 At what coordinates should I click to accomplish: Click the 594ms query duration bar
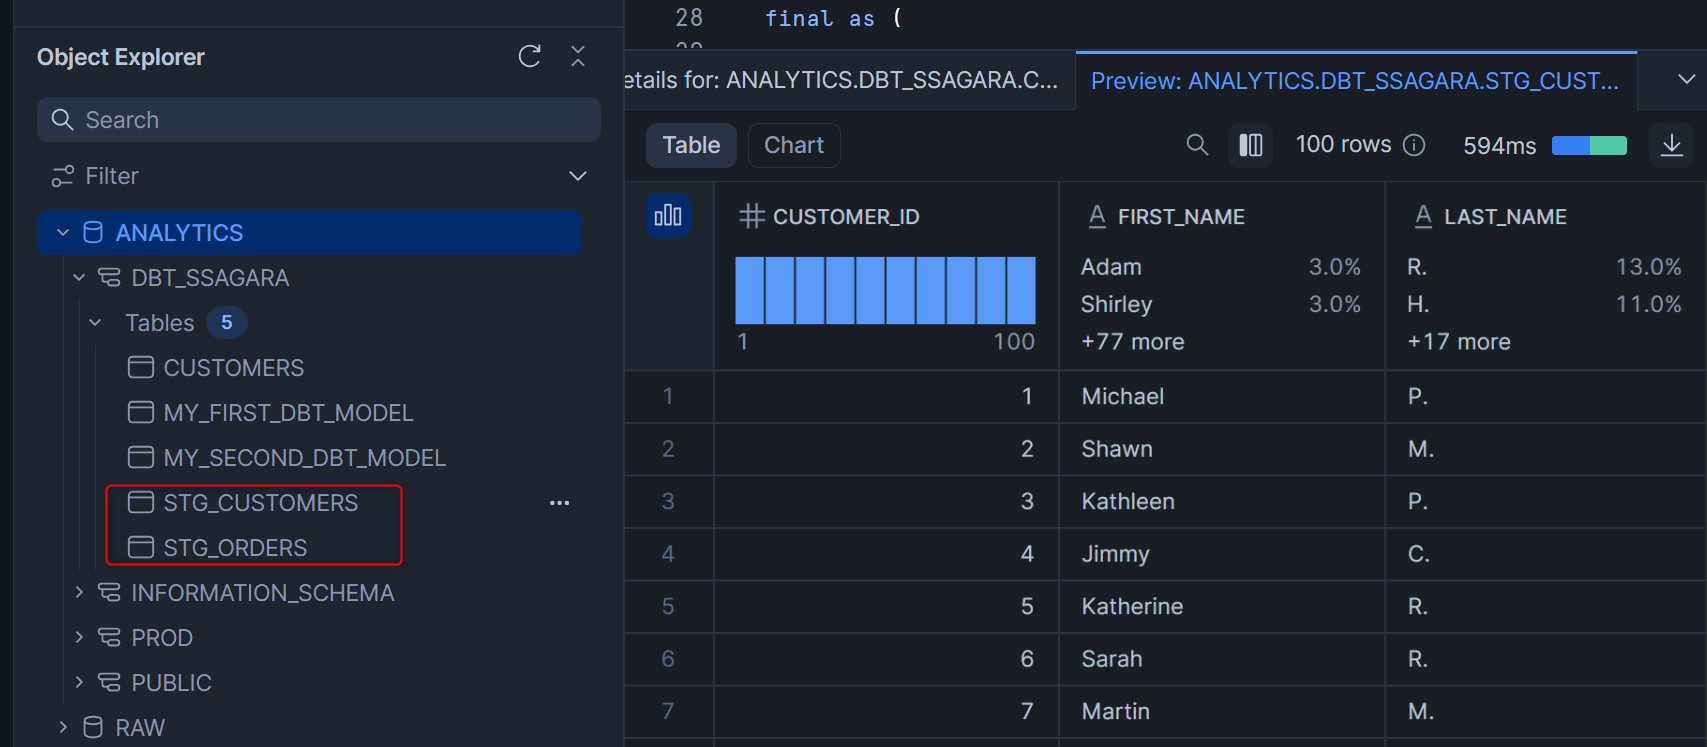pyautogui.click(x=1589, y=145)
